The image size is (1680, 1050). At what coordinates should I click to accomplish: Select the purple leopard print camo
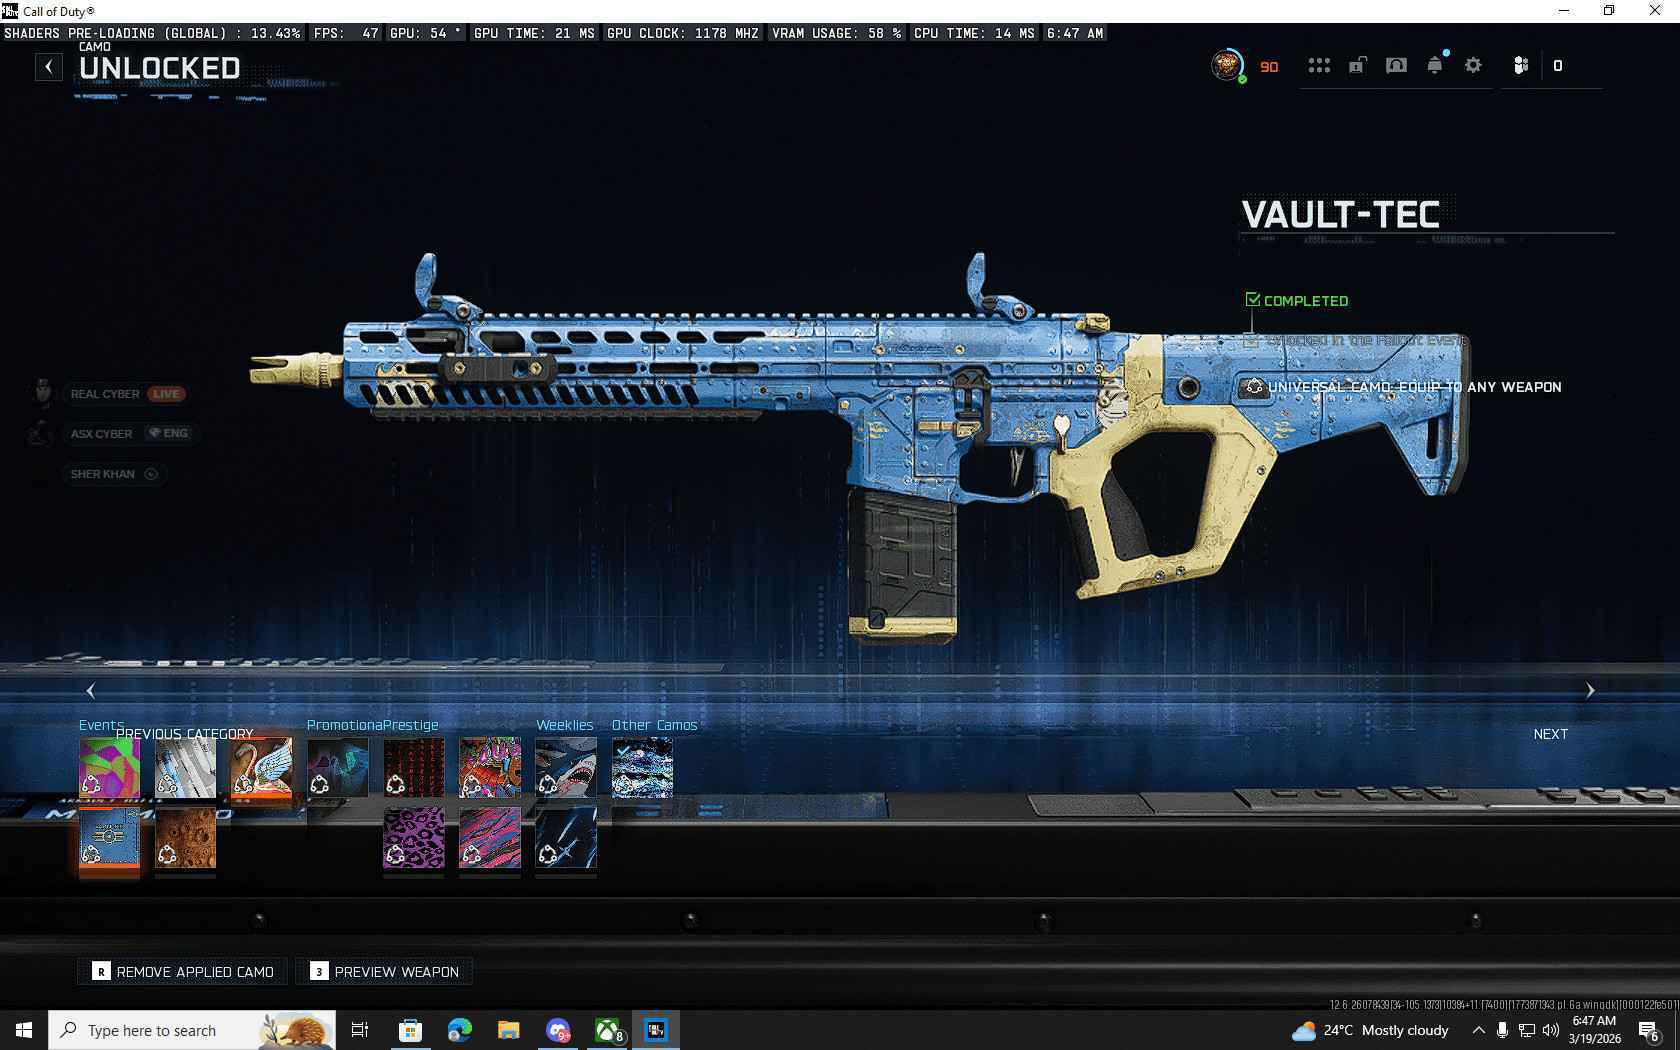(414, 837)
